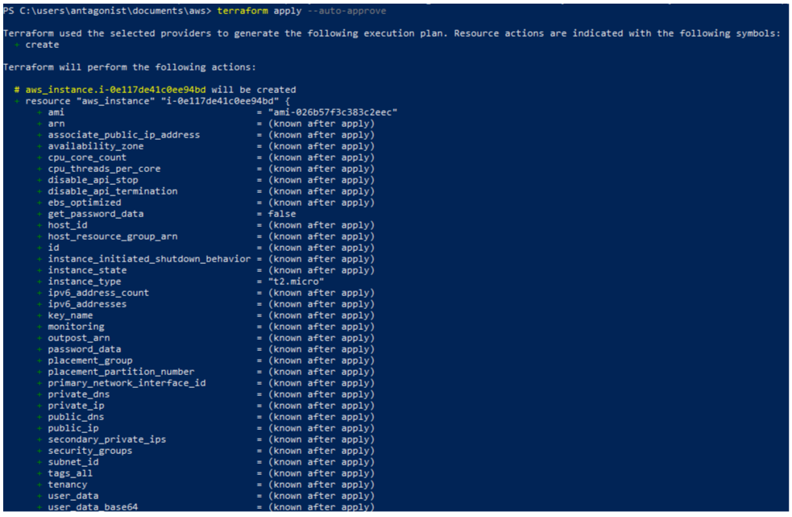Click the yellow 'aws_instance.i-0e117de41c0ee94bd' comment text
This screenshot has width=792, height=517.
click(x=116, y=89)
